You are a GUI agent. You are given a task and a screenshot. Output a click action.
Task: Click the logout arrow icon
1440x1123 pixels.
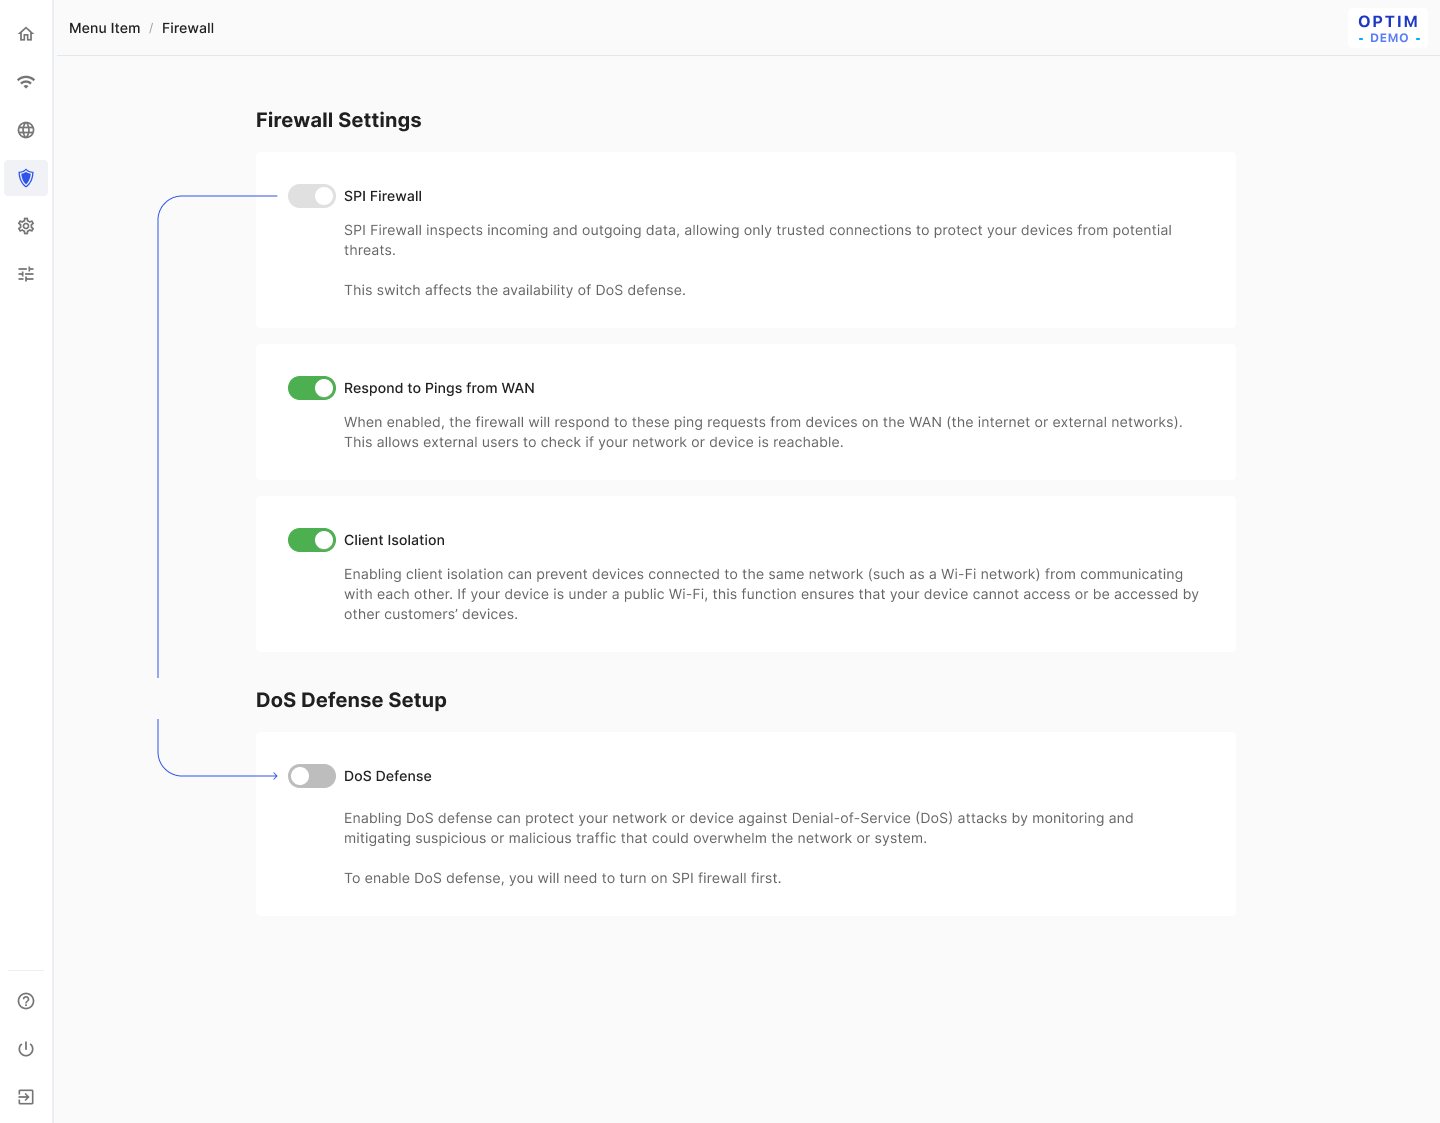[26, 1097]
